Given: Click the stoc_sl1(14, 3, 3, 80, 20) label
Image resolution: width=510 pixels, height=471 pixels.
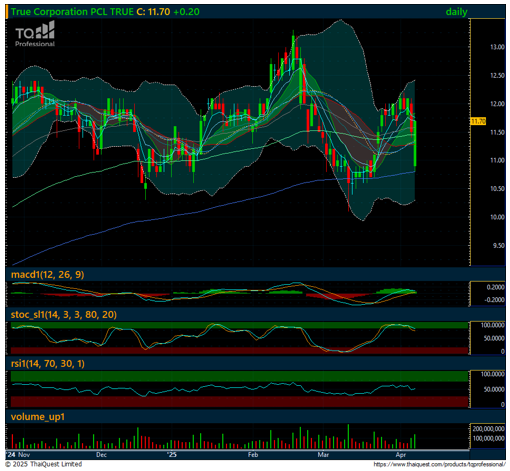Looking at the screenshot, I should (x=64, y=315).
